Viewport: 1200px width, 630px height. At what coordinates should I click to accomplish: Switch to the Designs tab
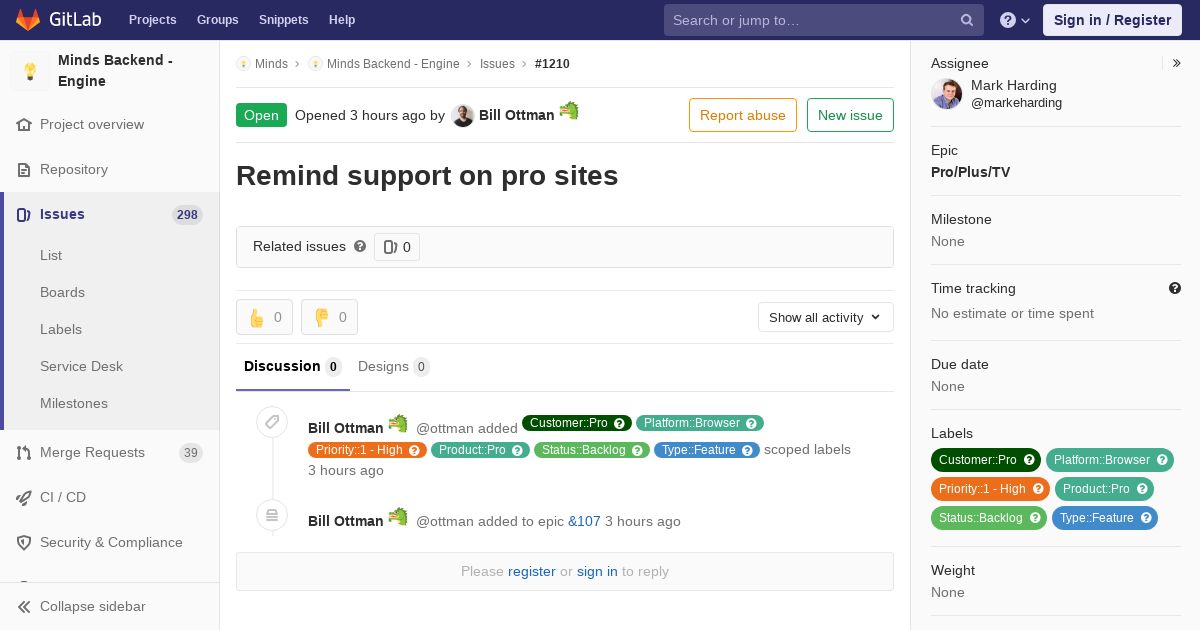click(x=394, y=366)
